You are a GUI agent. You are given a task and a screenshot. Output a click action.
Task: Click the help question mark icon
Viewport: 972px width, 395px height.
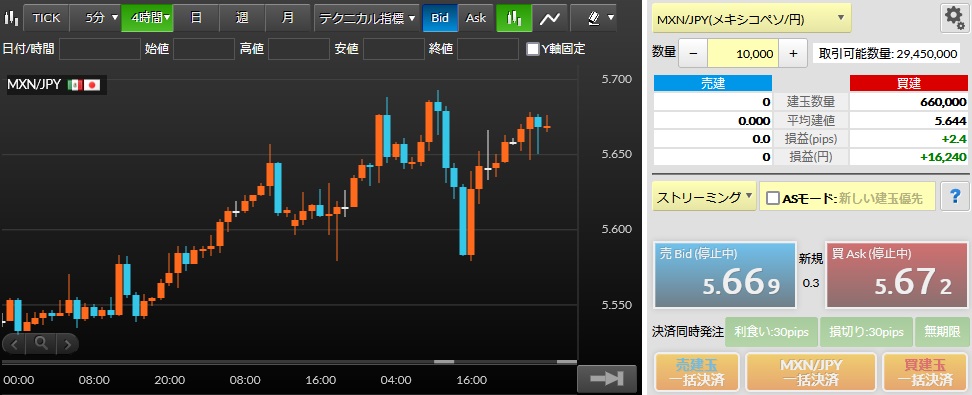tap(955, 197)
